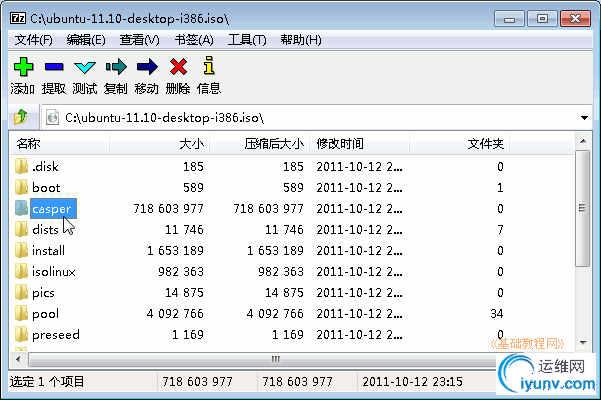Viewport: 601px width, 400px height.
Task: Select the casper folder name
Action: [x=52, y=209]
